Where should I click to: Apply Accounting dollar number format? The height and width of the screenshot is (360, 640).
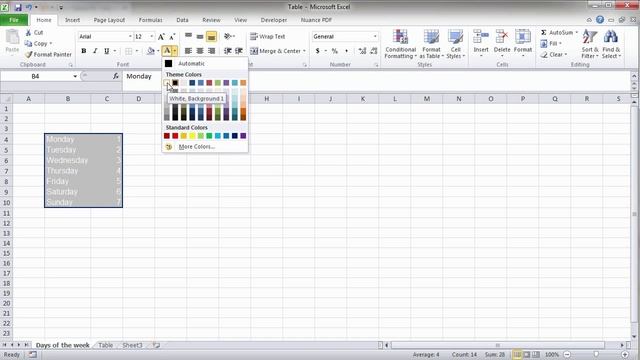pyautogui.click(x=318, y=51)
